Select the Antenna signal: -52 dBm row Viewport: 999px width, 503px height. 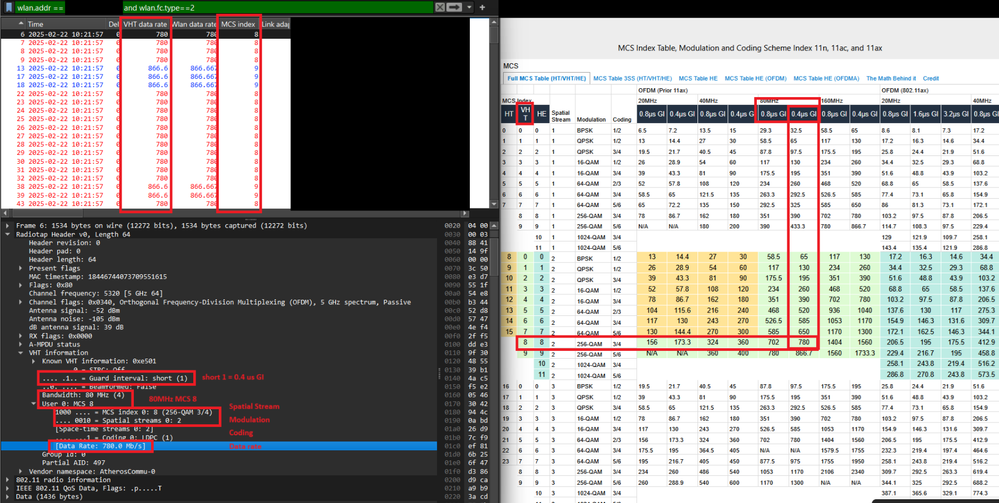pos(219,310)
